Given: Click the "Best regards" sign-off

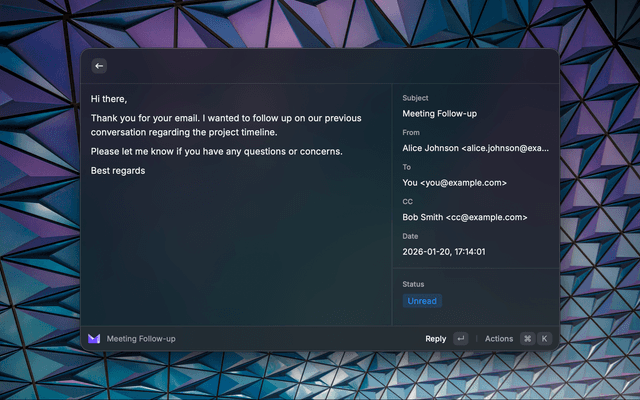Looking at the screenshot, I should [x=118, y=171].
